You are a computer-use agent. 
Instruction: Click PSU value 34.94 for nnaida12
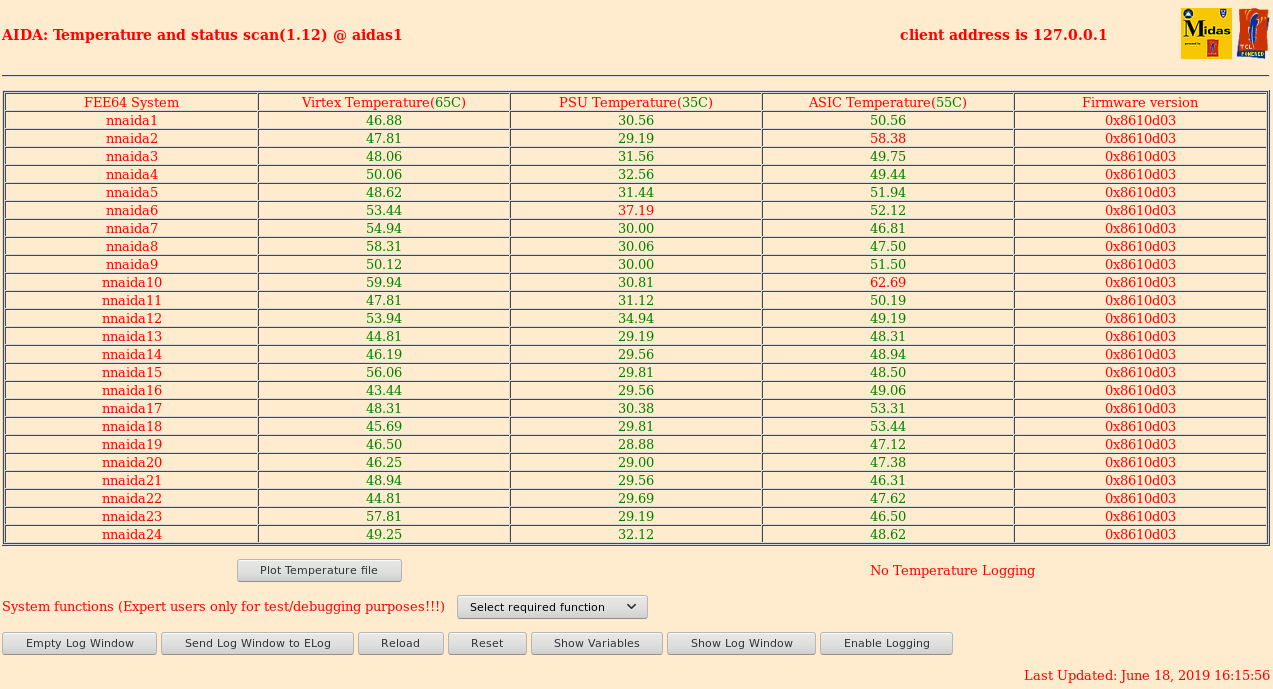[x=636, y=318]
